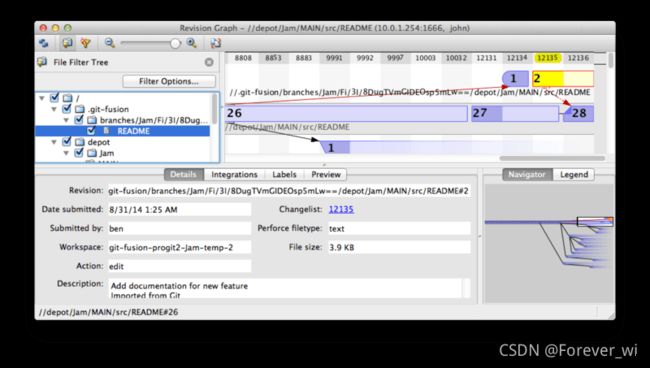Click the filter funnel toolbar icon
Image resolution: width=650 pixels, height=368 pixels.
click(x=85, y=43)
